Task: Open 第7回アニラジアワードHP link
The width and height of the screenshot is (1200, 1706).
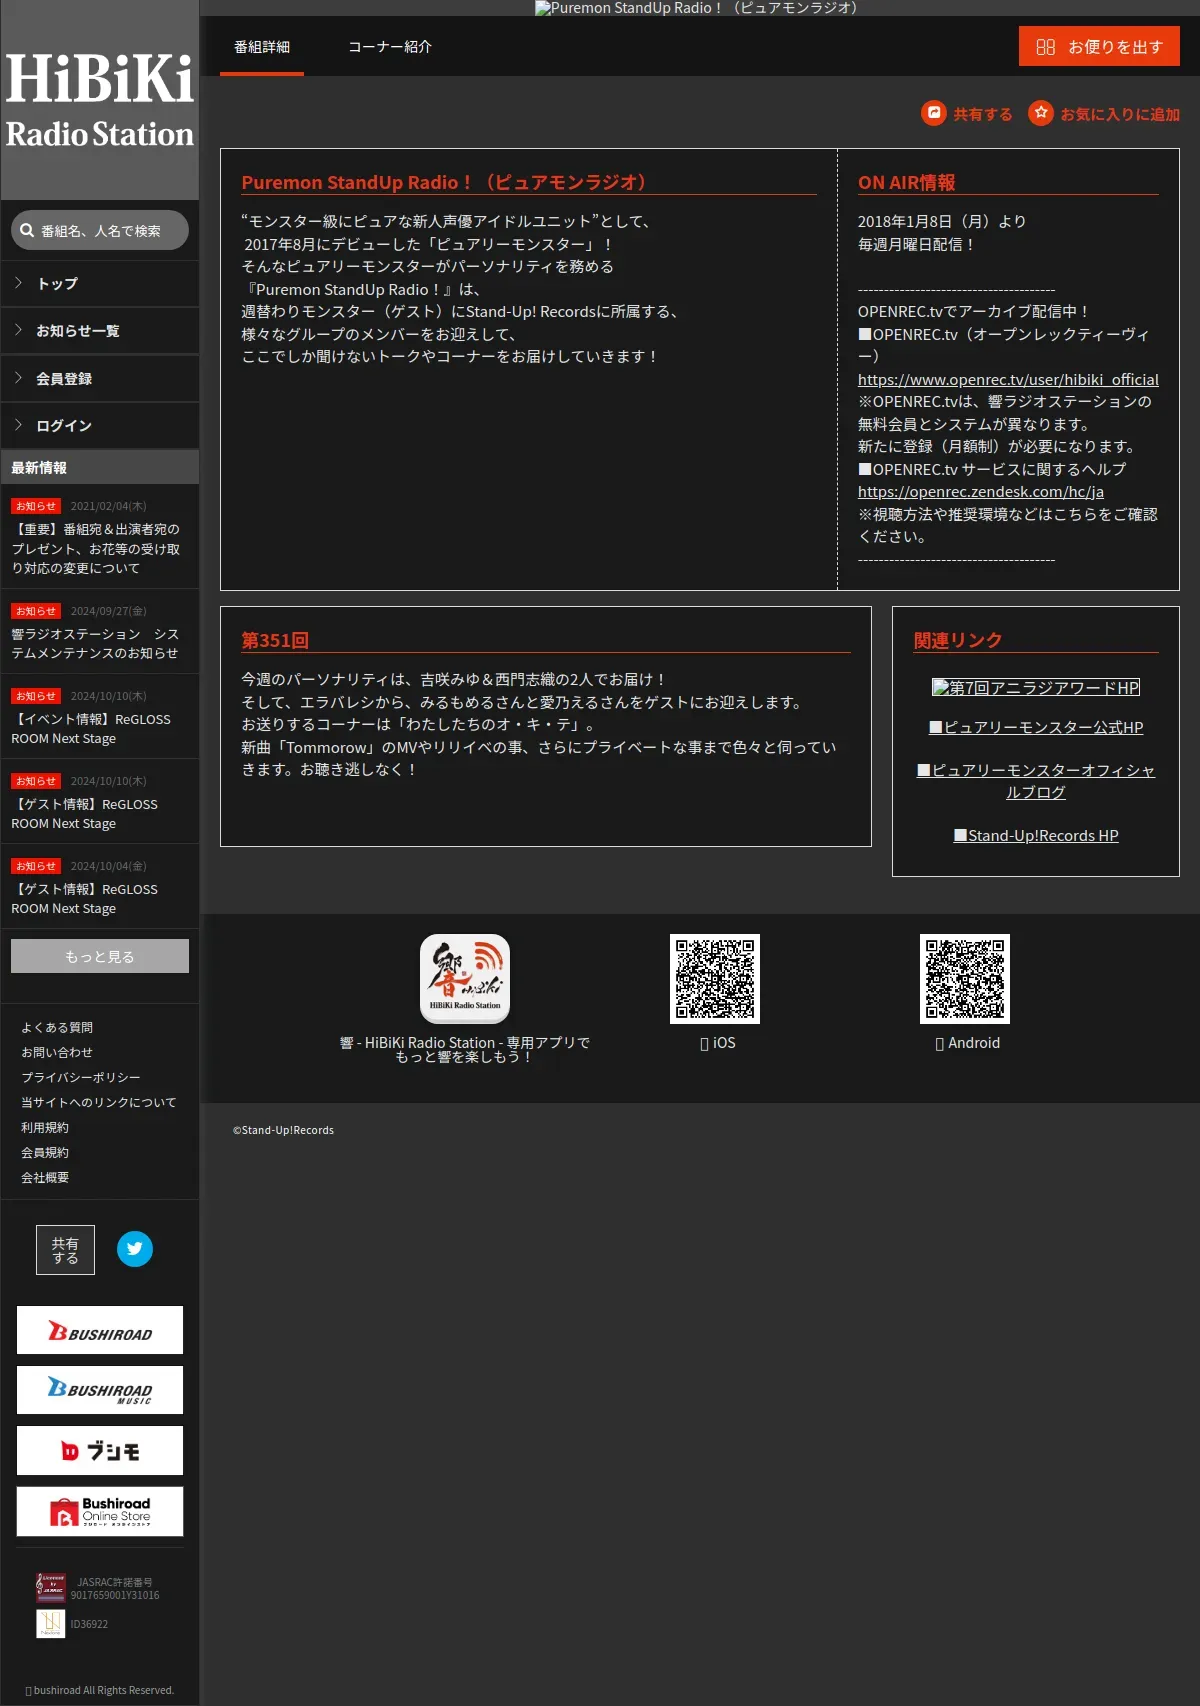Action: (1036, 687)
